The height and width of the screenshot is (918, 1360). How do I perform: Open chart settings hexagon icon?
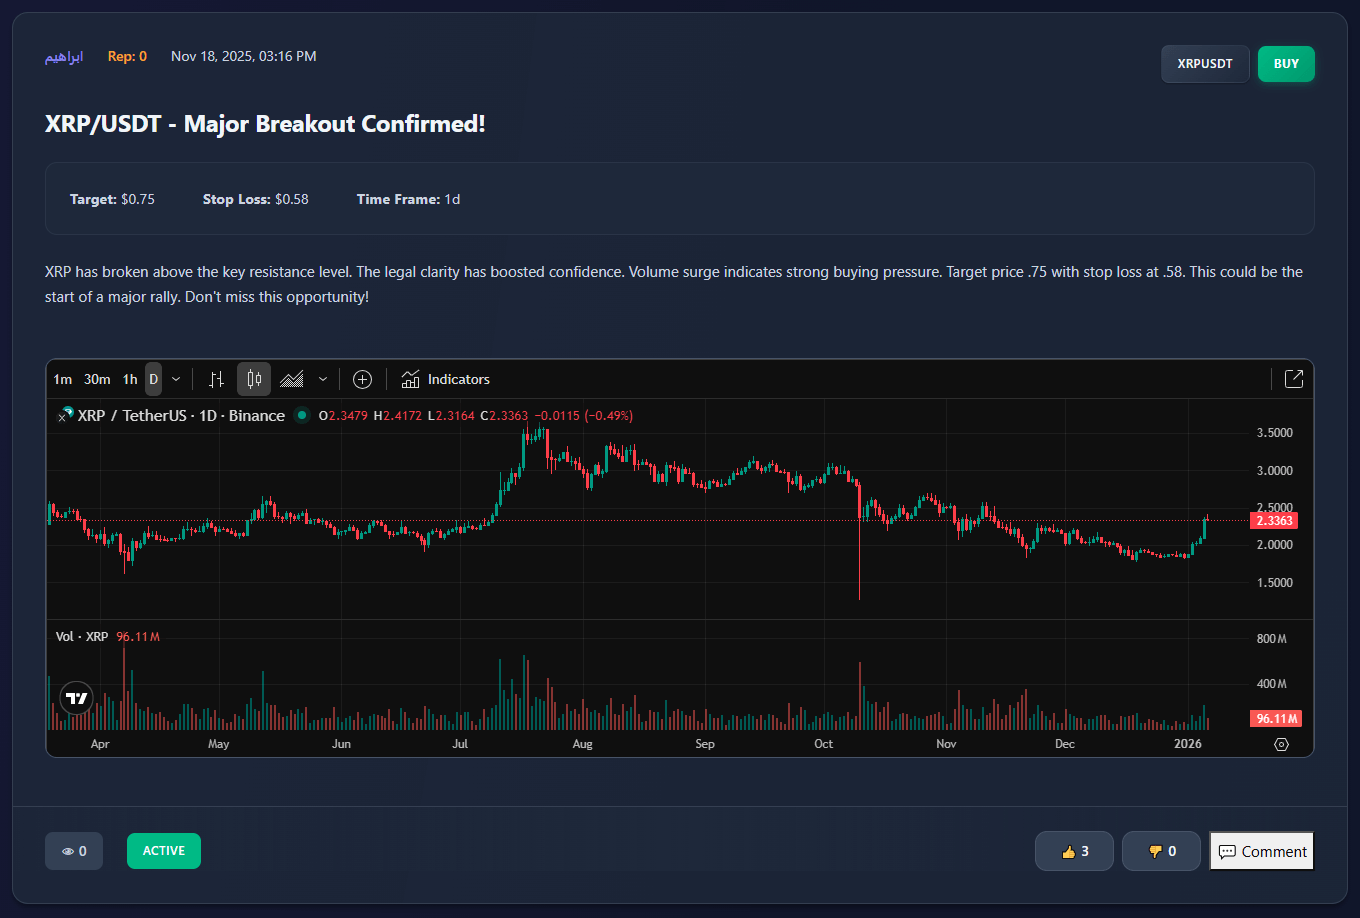[x=1281, y=744]
